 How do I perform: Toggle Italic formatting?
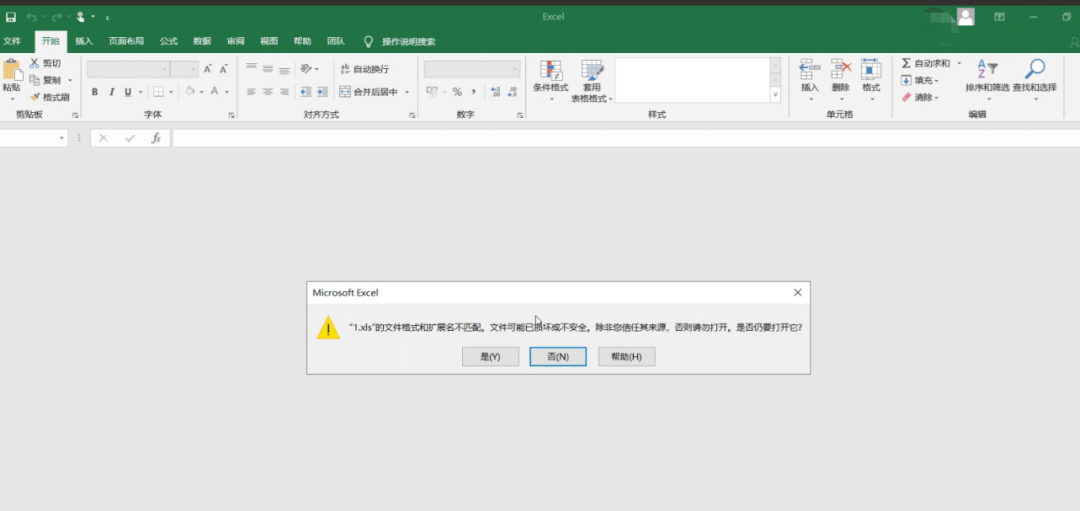[x=111, y=92]
